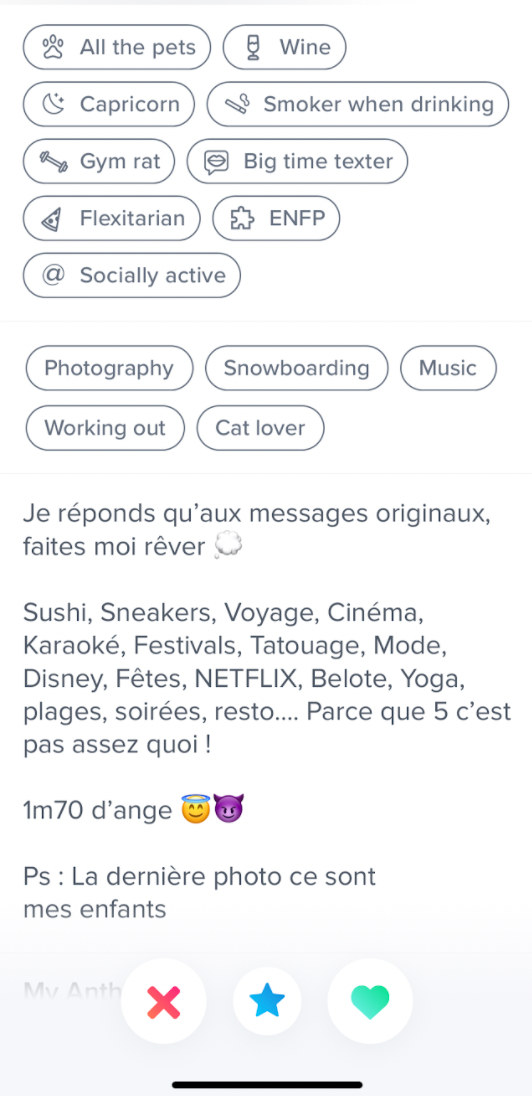Click the pizza slice icon beside Flexitarian
The image size is (532, 1096).
click(x=51, y=219)
